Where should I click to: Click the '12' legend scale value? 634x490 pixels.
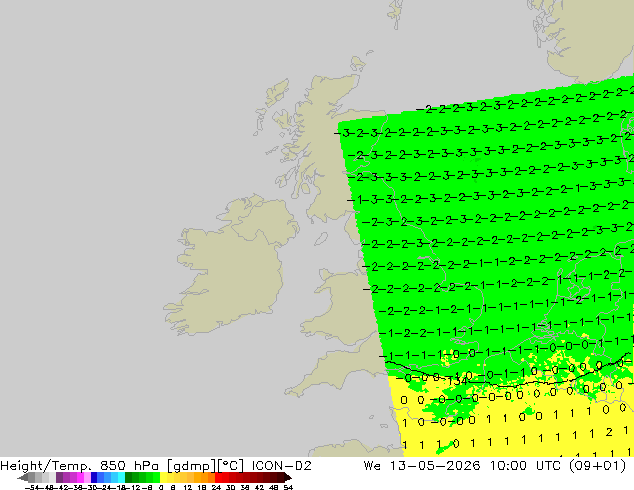pyautogui.click(x=188, y=488)
